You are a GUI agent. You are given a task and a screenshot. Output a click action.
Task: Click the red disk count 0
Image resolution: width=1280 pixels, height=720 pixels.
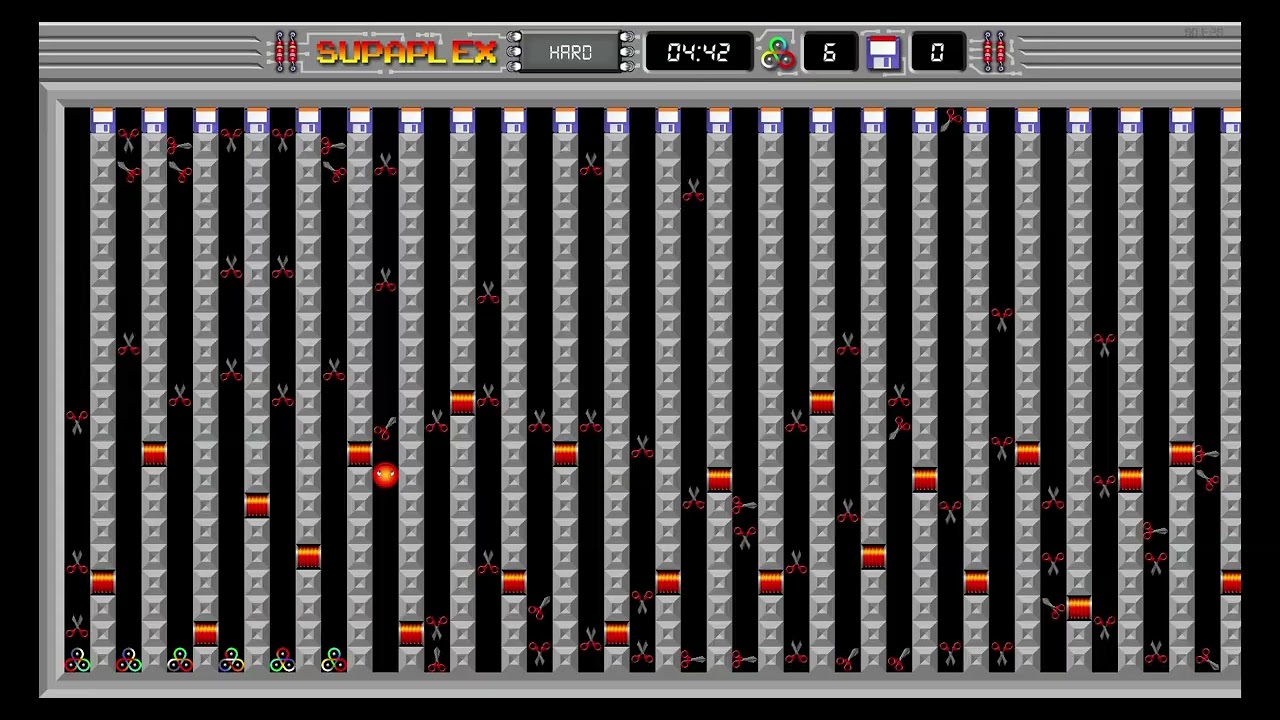coord(937,52)
